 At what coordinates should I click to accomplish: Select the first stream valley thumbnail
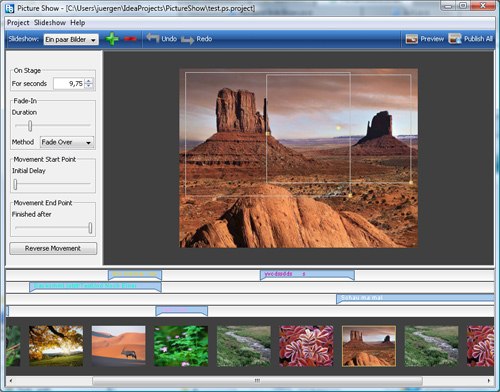[x=244, y=346]
